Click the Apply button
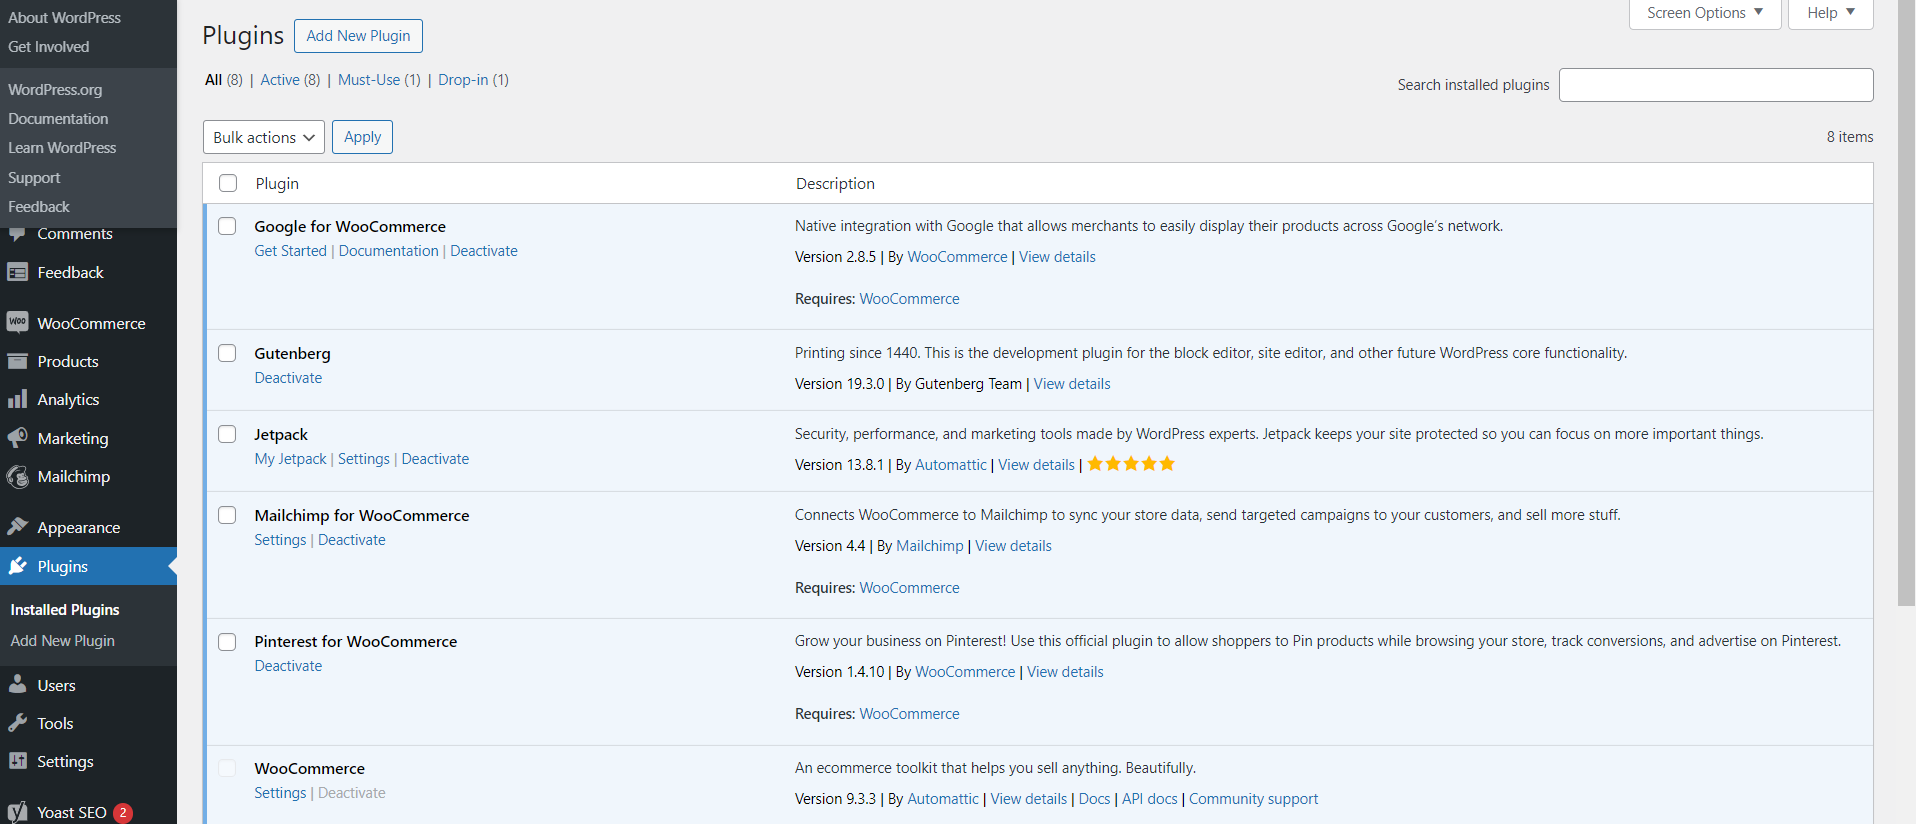Screen dimensions: 1916x824 pyautogui.click(x=362, y=137)
